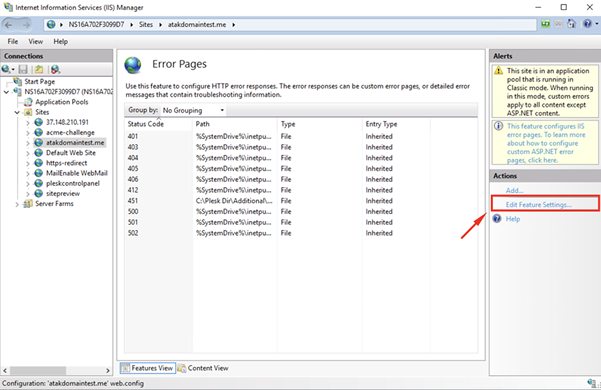Click the Delete Connection icon in Connections toolbar
Image resolution: width=601 pixels, height=390 pixels.
[x=56, y=69]
